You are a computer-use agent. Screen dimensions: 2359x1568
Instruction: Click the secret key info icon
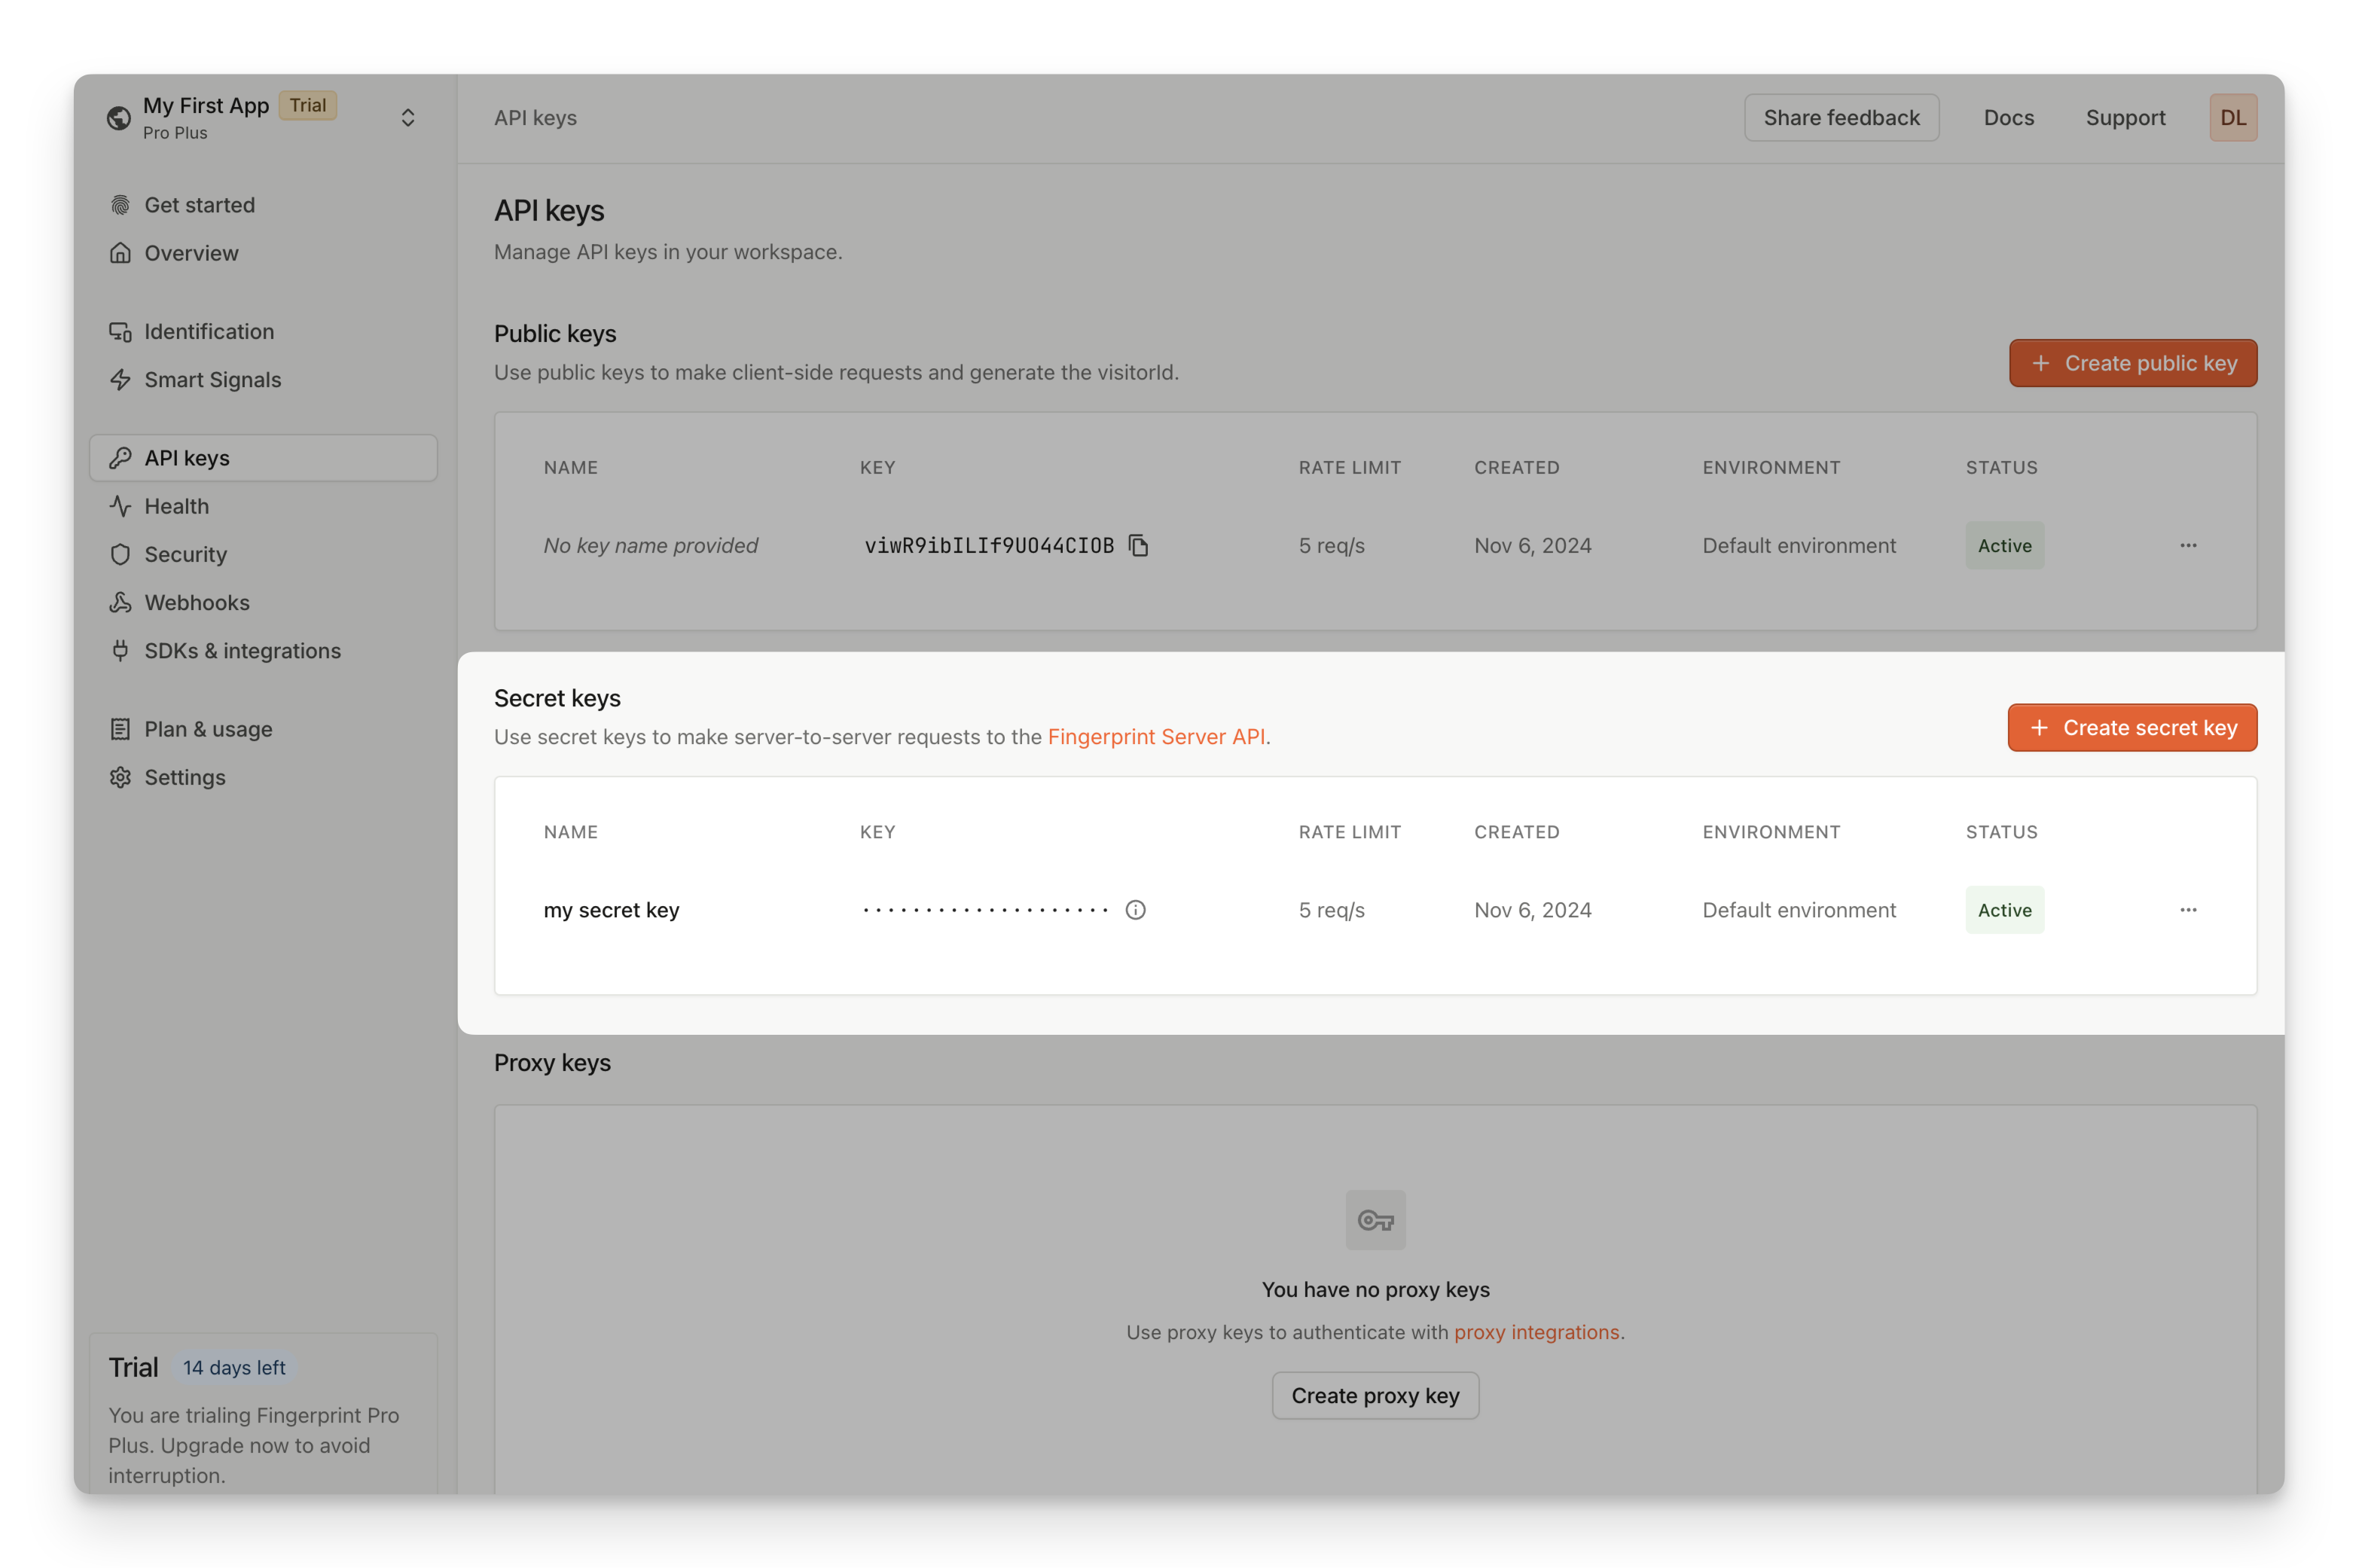1135,910
